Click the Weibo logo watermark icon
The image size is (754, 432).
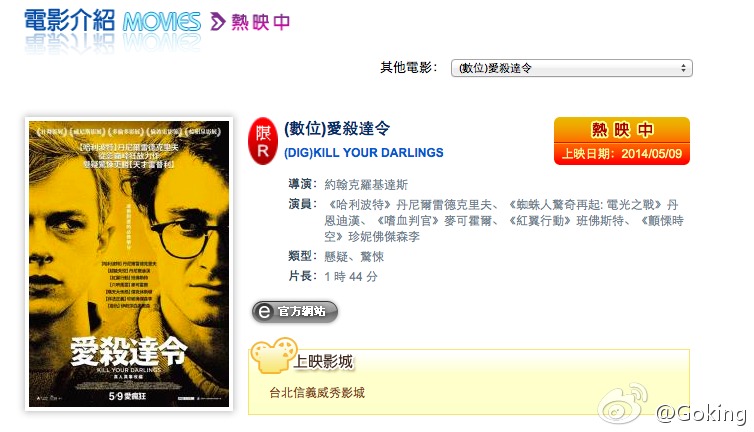(623, 404)
